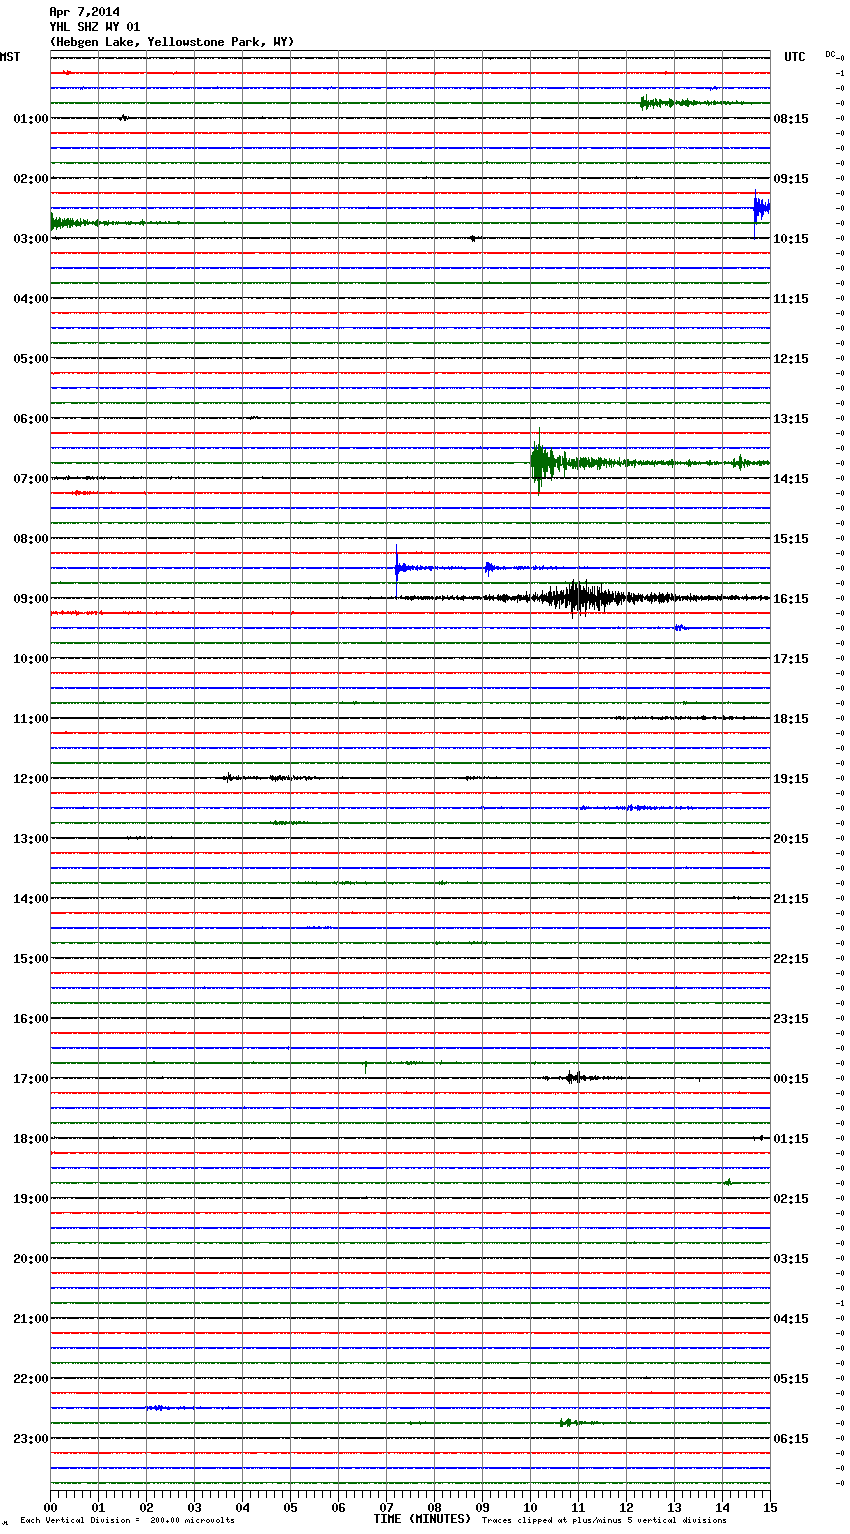Viewport: 850px width, 1534px height.
Task: Click the "12:00" MST time label
Action: (x=31, y=779)
